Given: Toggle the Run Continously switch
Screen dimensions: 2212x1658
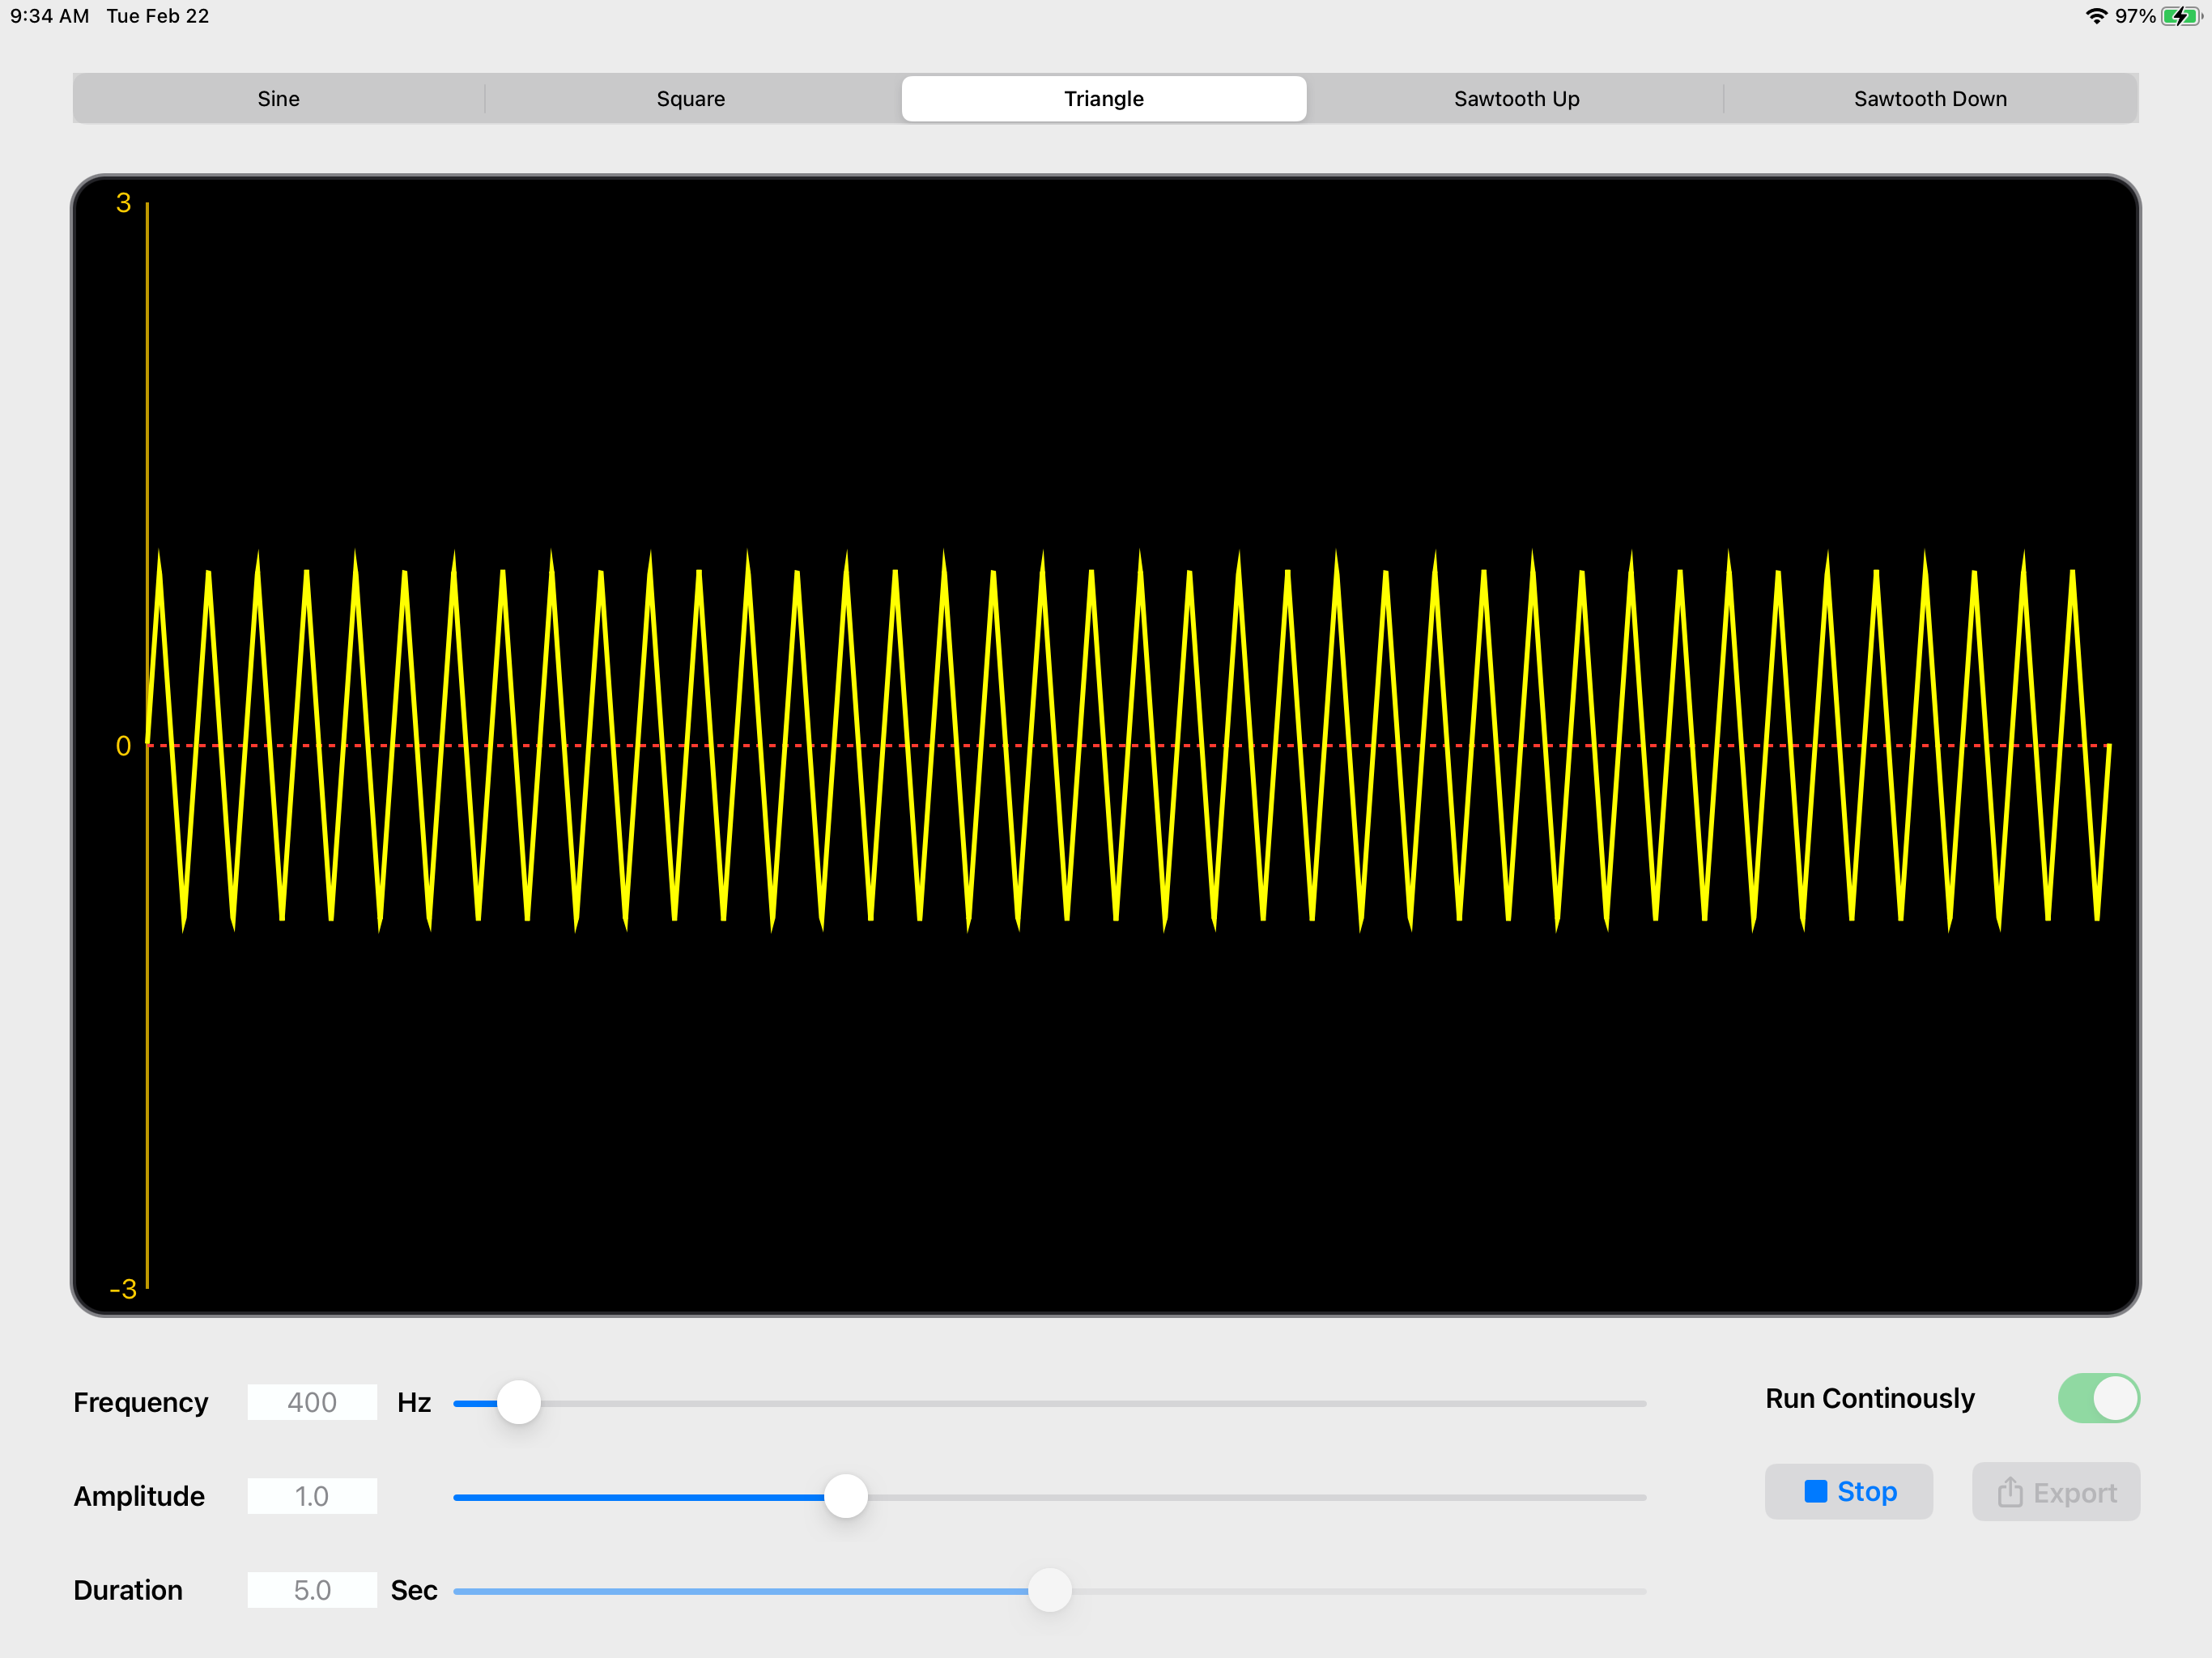Looking at the screenshot, I should coord(2097,1398).
